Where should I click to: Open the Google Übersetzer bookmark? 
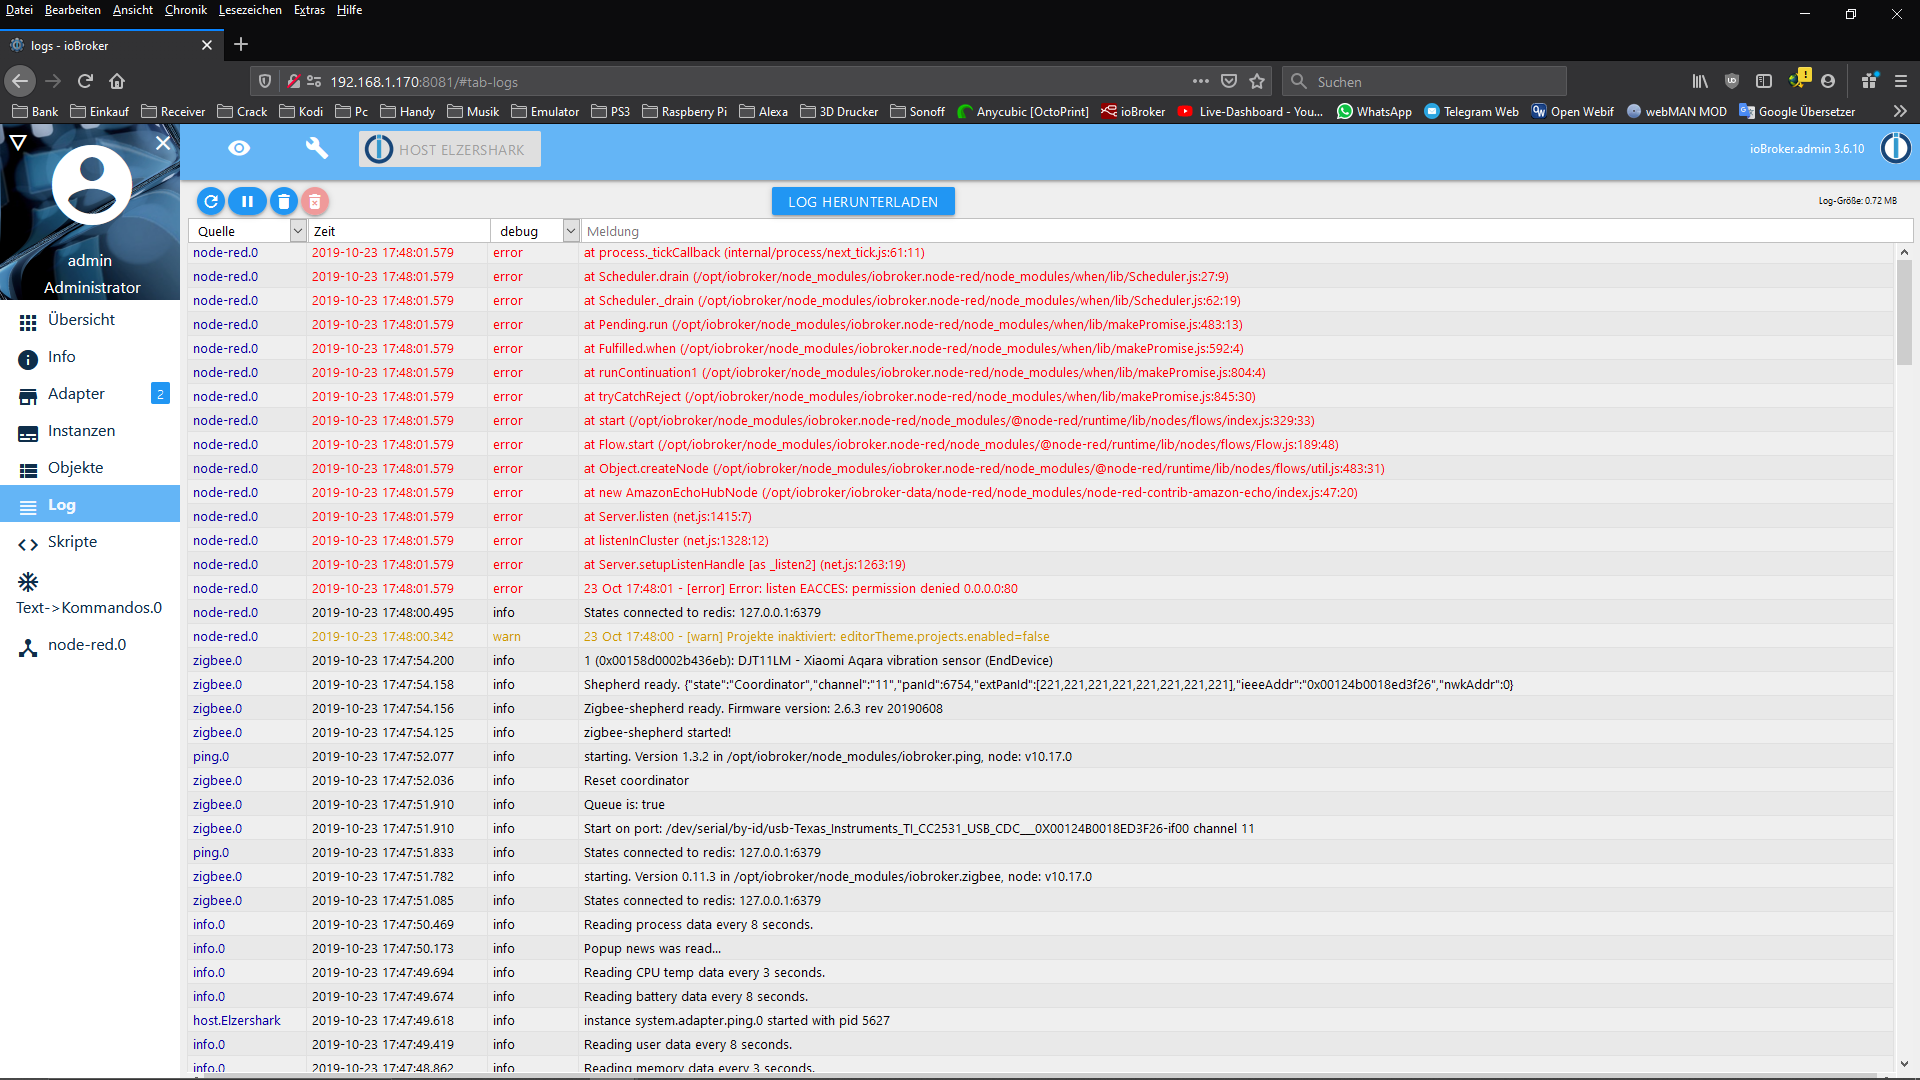(1797, 111)
